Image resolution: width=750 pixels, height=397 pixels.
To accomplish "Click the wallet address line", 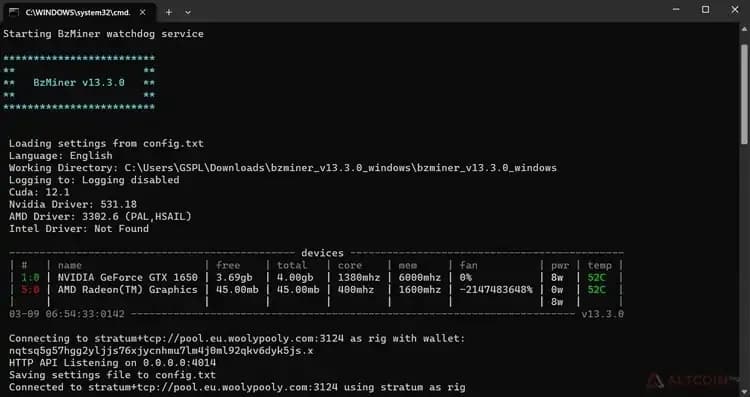I will [x=161, y=351].
